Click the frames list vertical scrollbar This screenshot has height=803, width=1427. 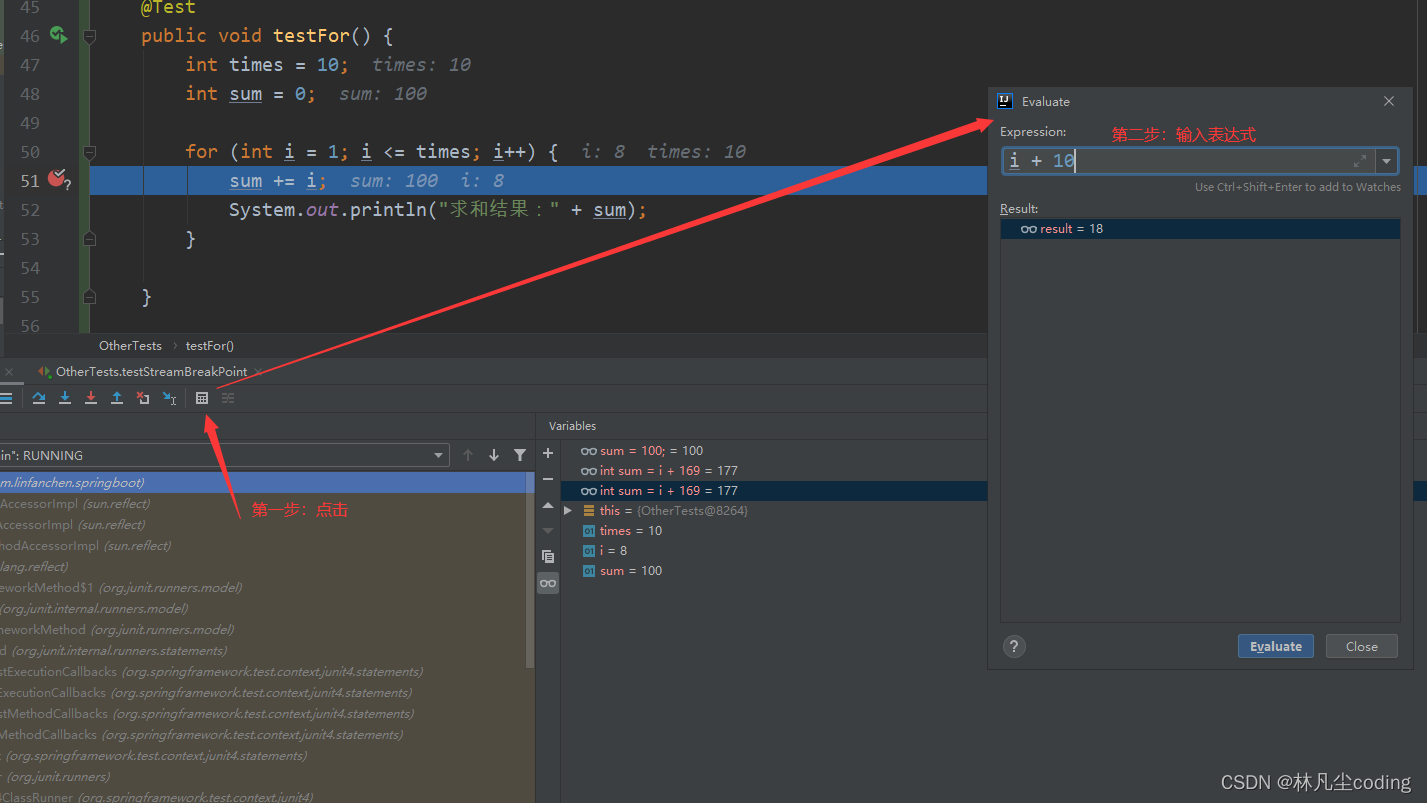(x=531, y=571)
